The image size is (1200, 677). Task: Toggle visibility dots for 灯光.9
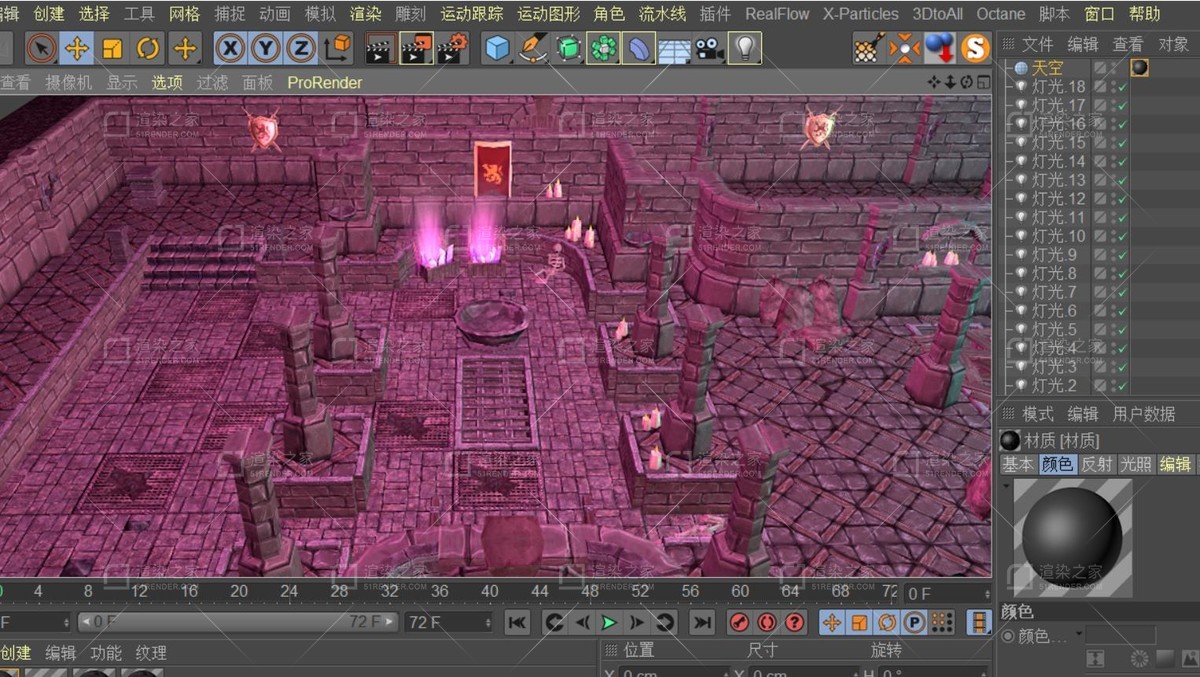pos(1112,255)
